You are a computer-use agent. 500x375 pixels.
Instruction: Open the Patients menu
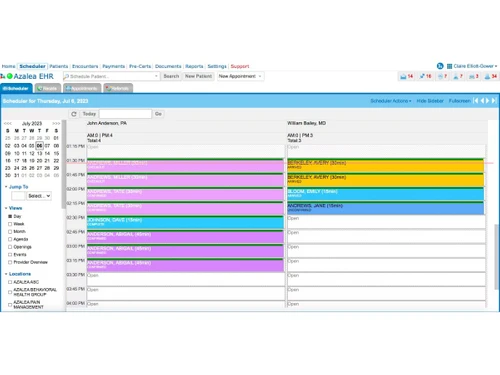[x=59, y=66]
